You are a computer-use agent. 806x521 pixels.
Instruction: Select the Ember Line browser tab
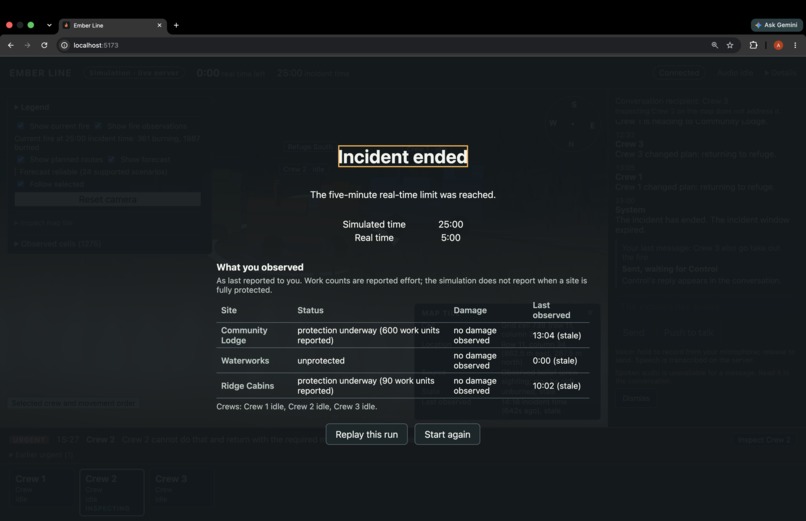(113, 25)
